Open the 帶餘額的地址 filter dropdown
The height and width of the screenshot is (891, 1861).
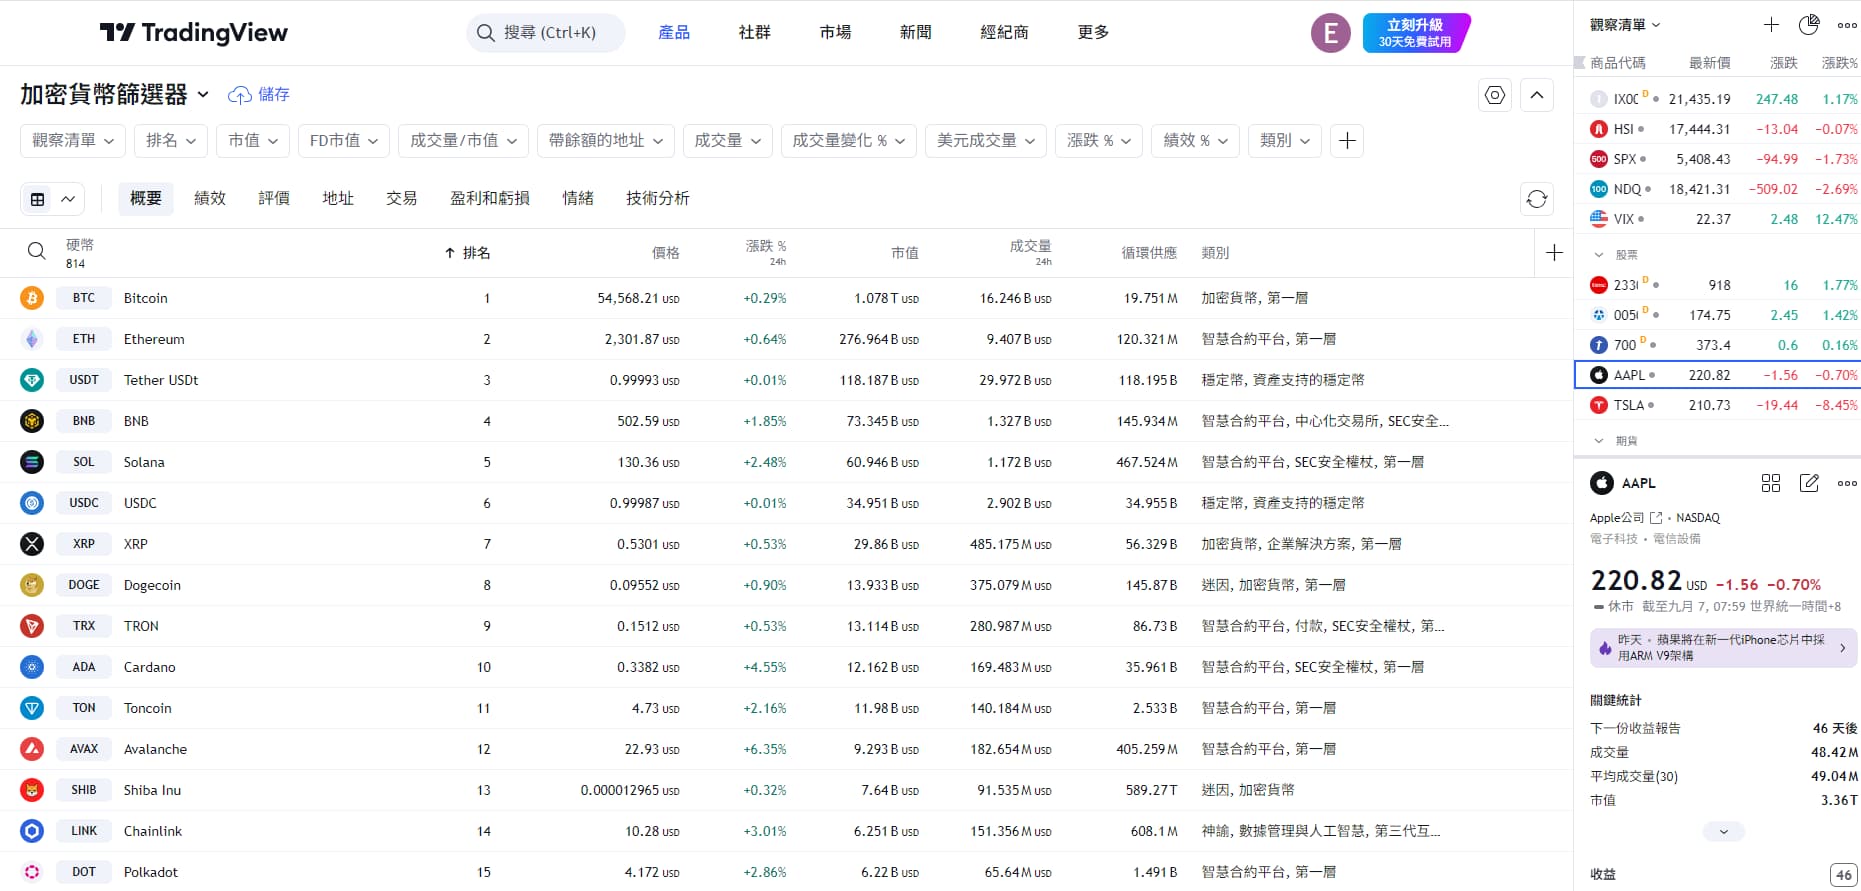[x=606, y=141]
